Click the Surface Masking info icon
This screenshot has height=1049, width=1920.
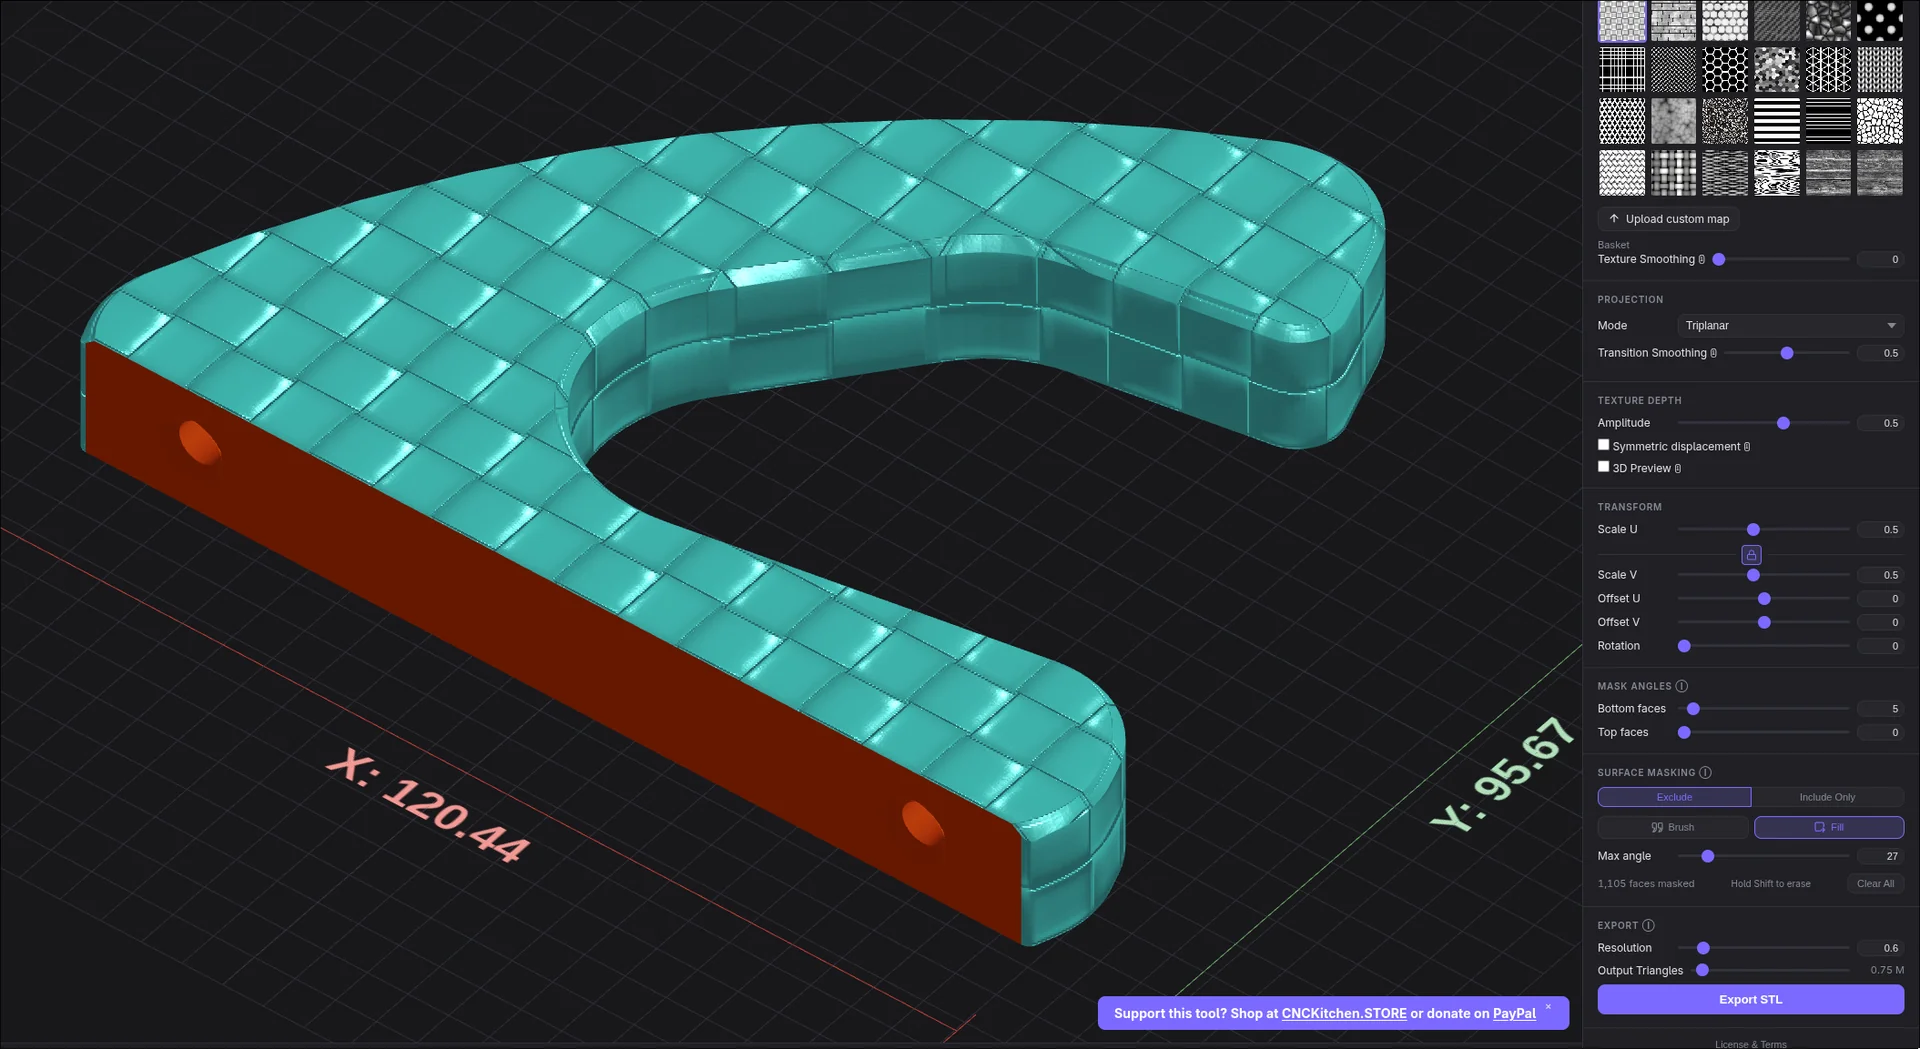[1705, 773]
